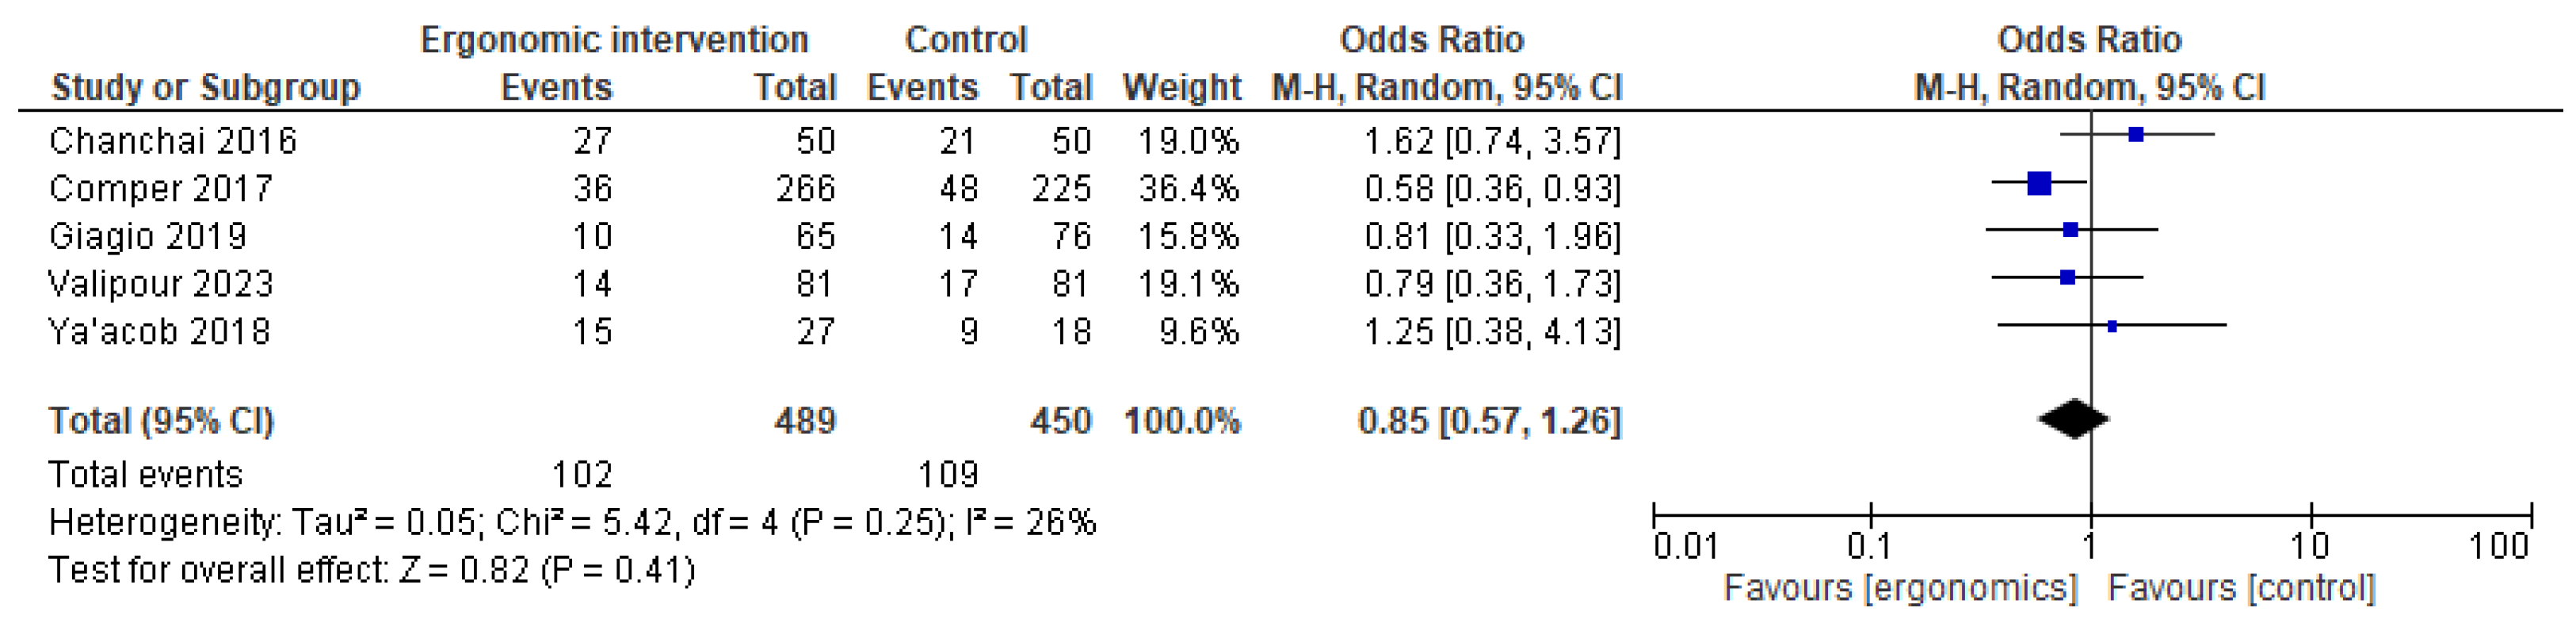Click the Test for overall effect line

pos(371,571)
